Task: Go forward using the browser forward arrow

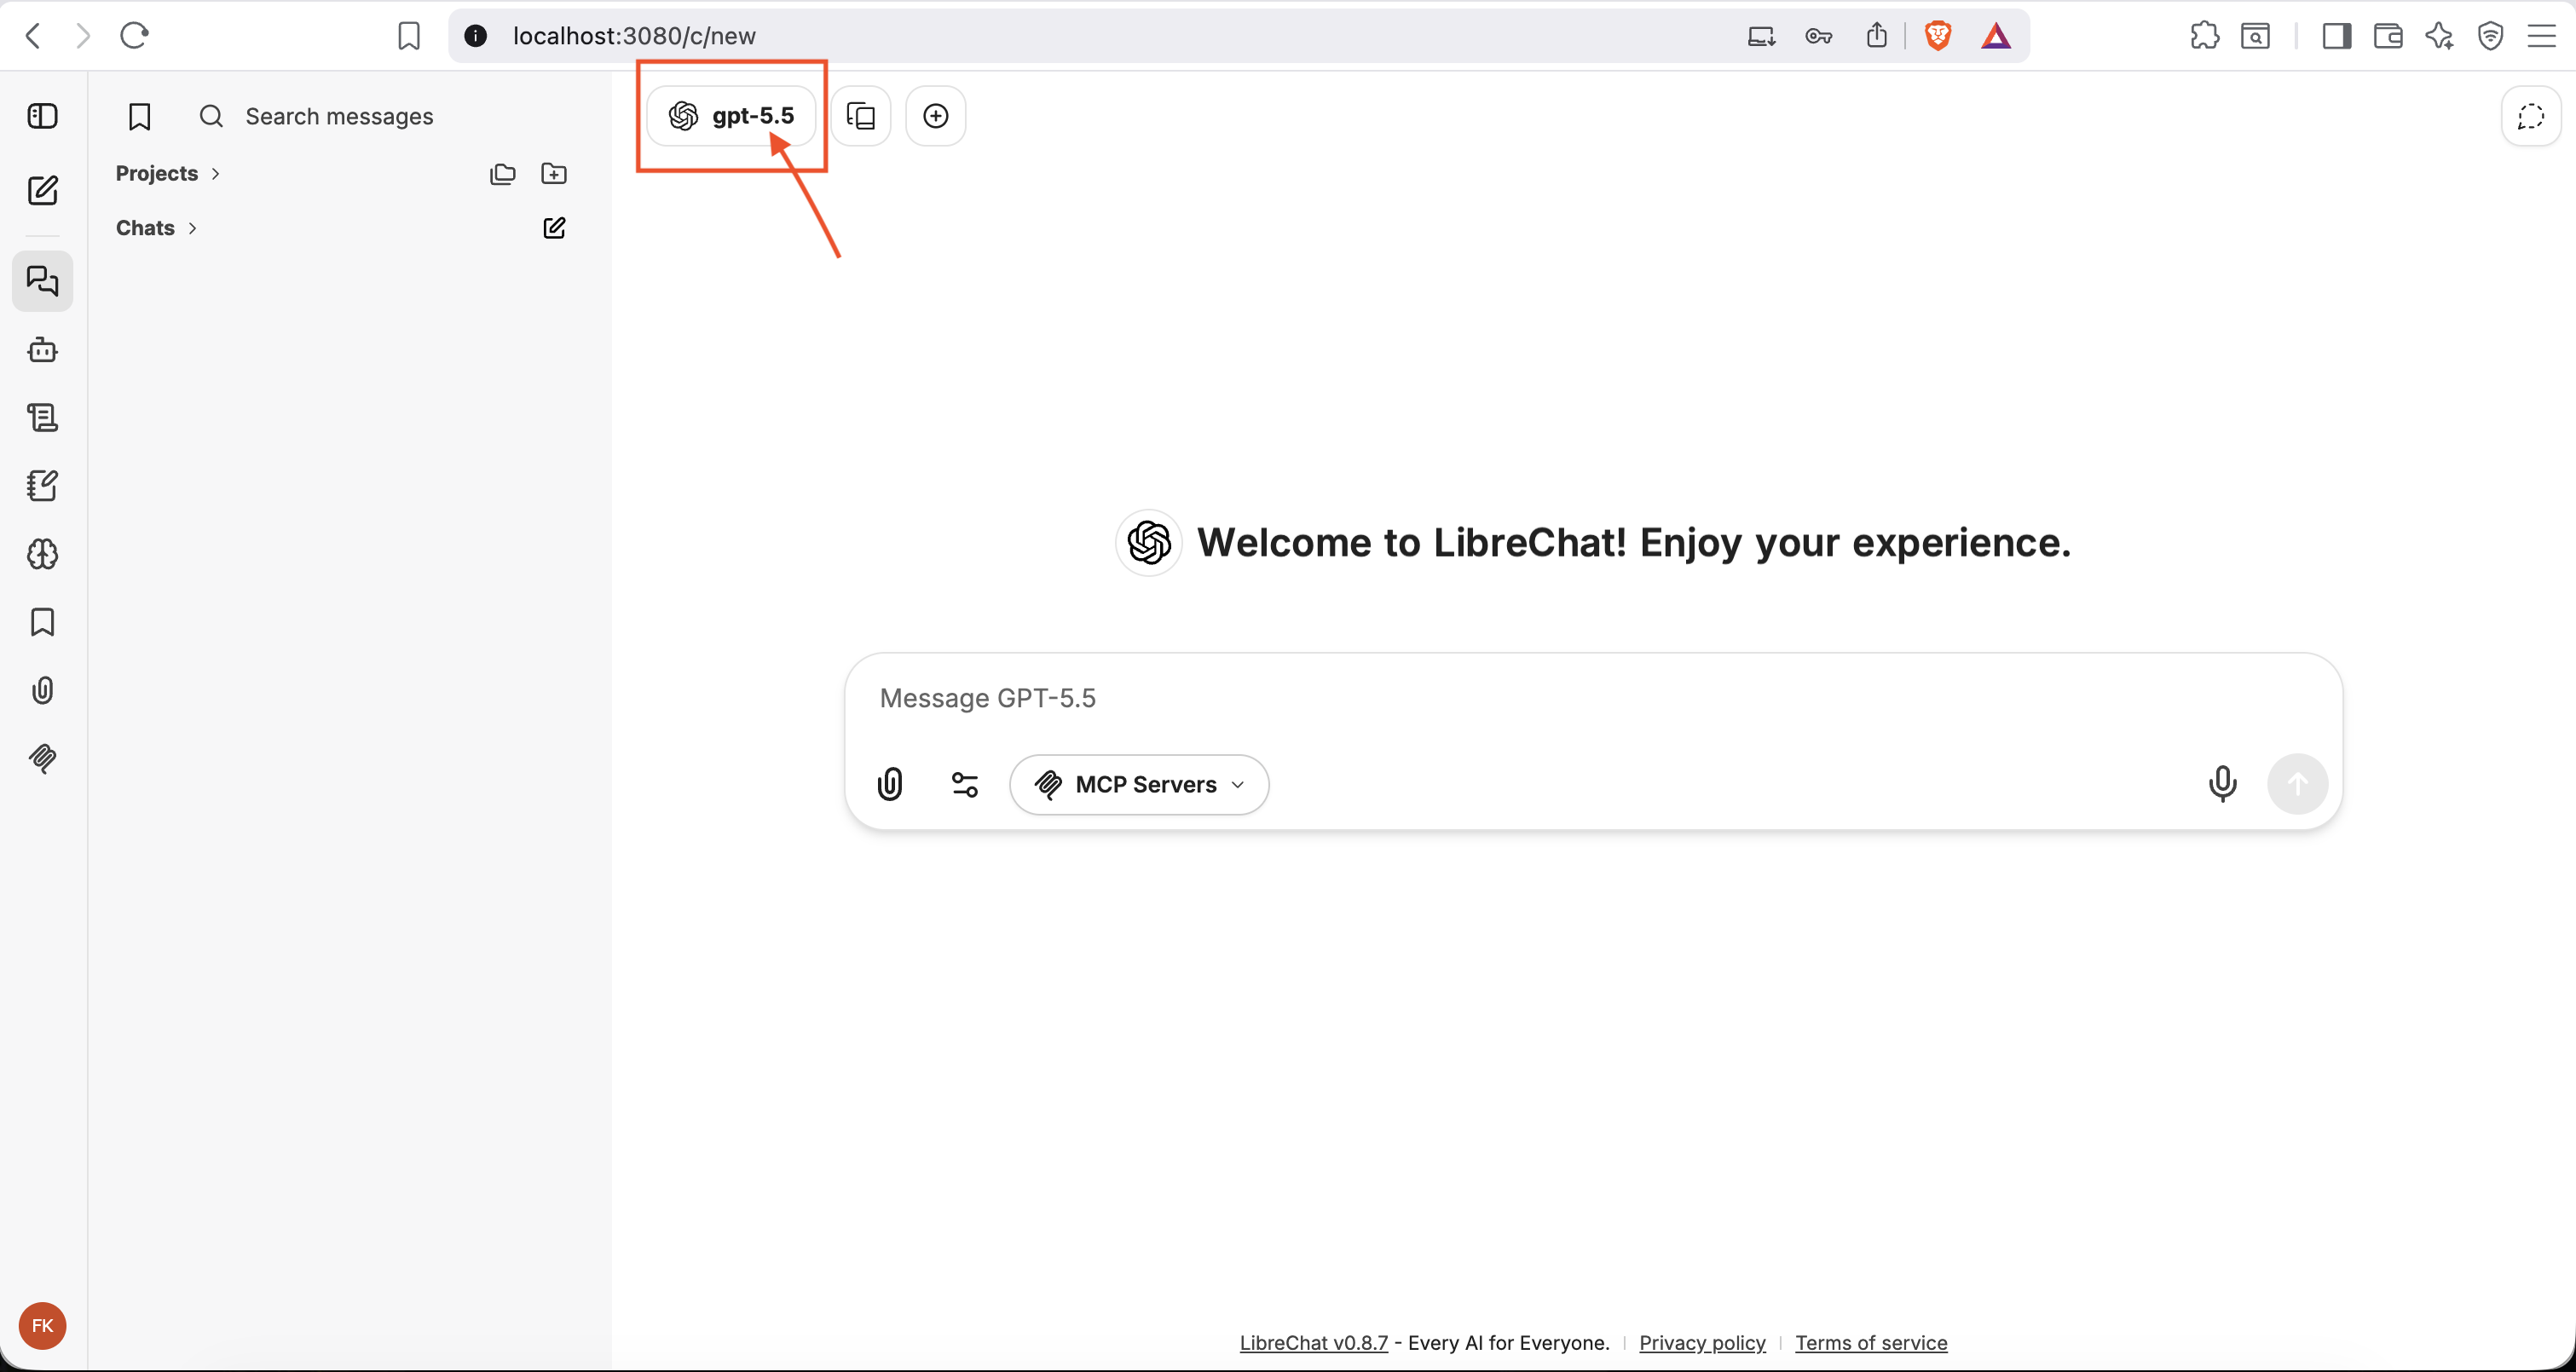Action: tap(84, 36)
